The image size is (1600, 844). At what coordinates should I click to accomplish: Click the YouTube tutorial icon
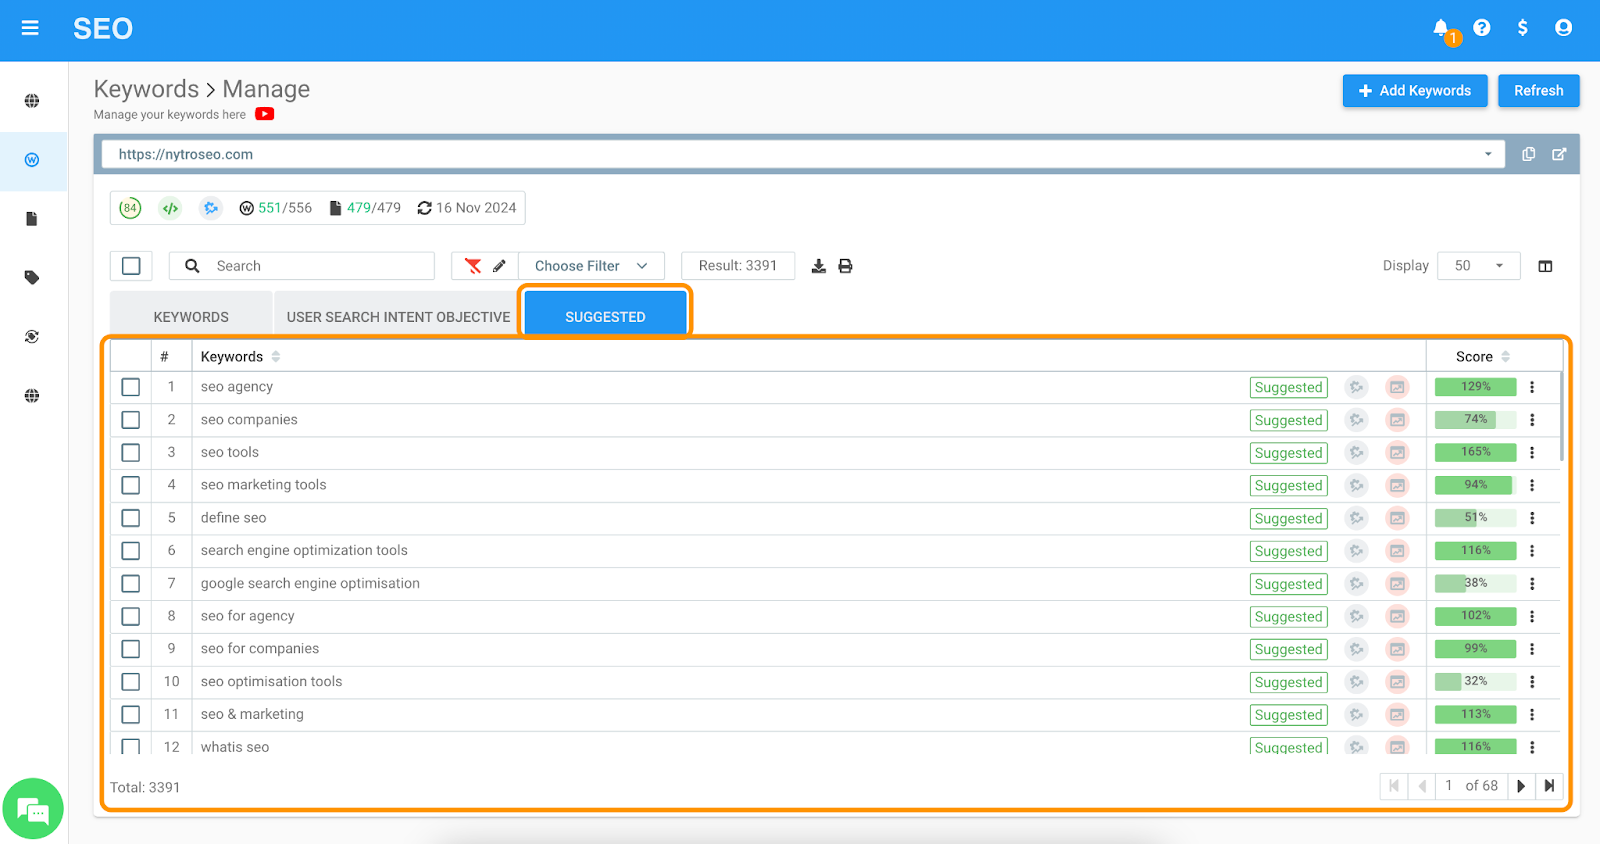click(x=264, y=114)
